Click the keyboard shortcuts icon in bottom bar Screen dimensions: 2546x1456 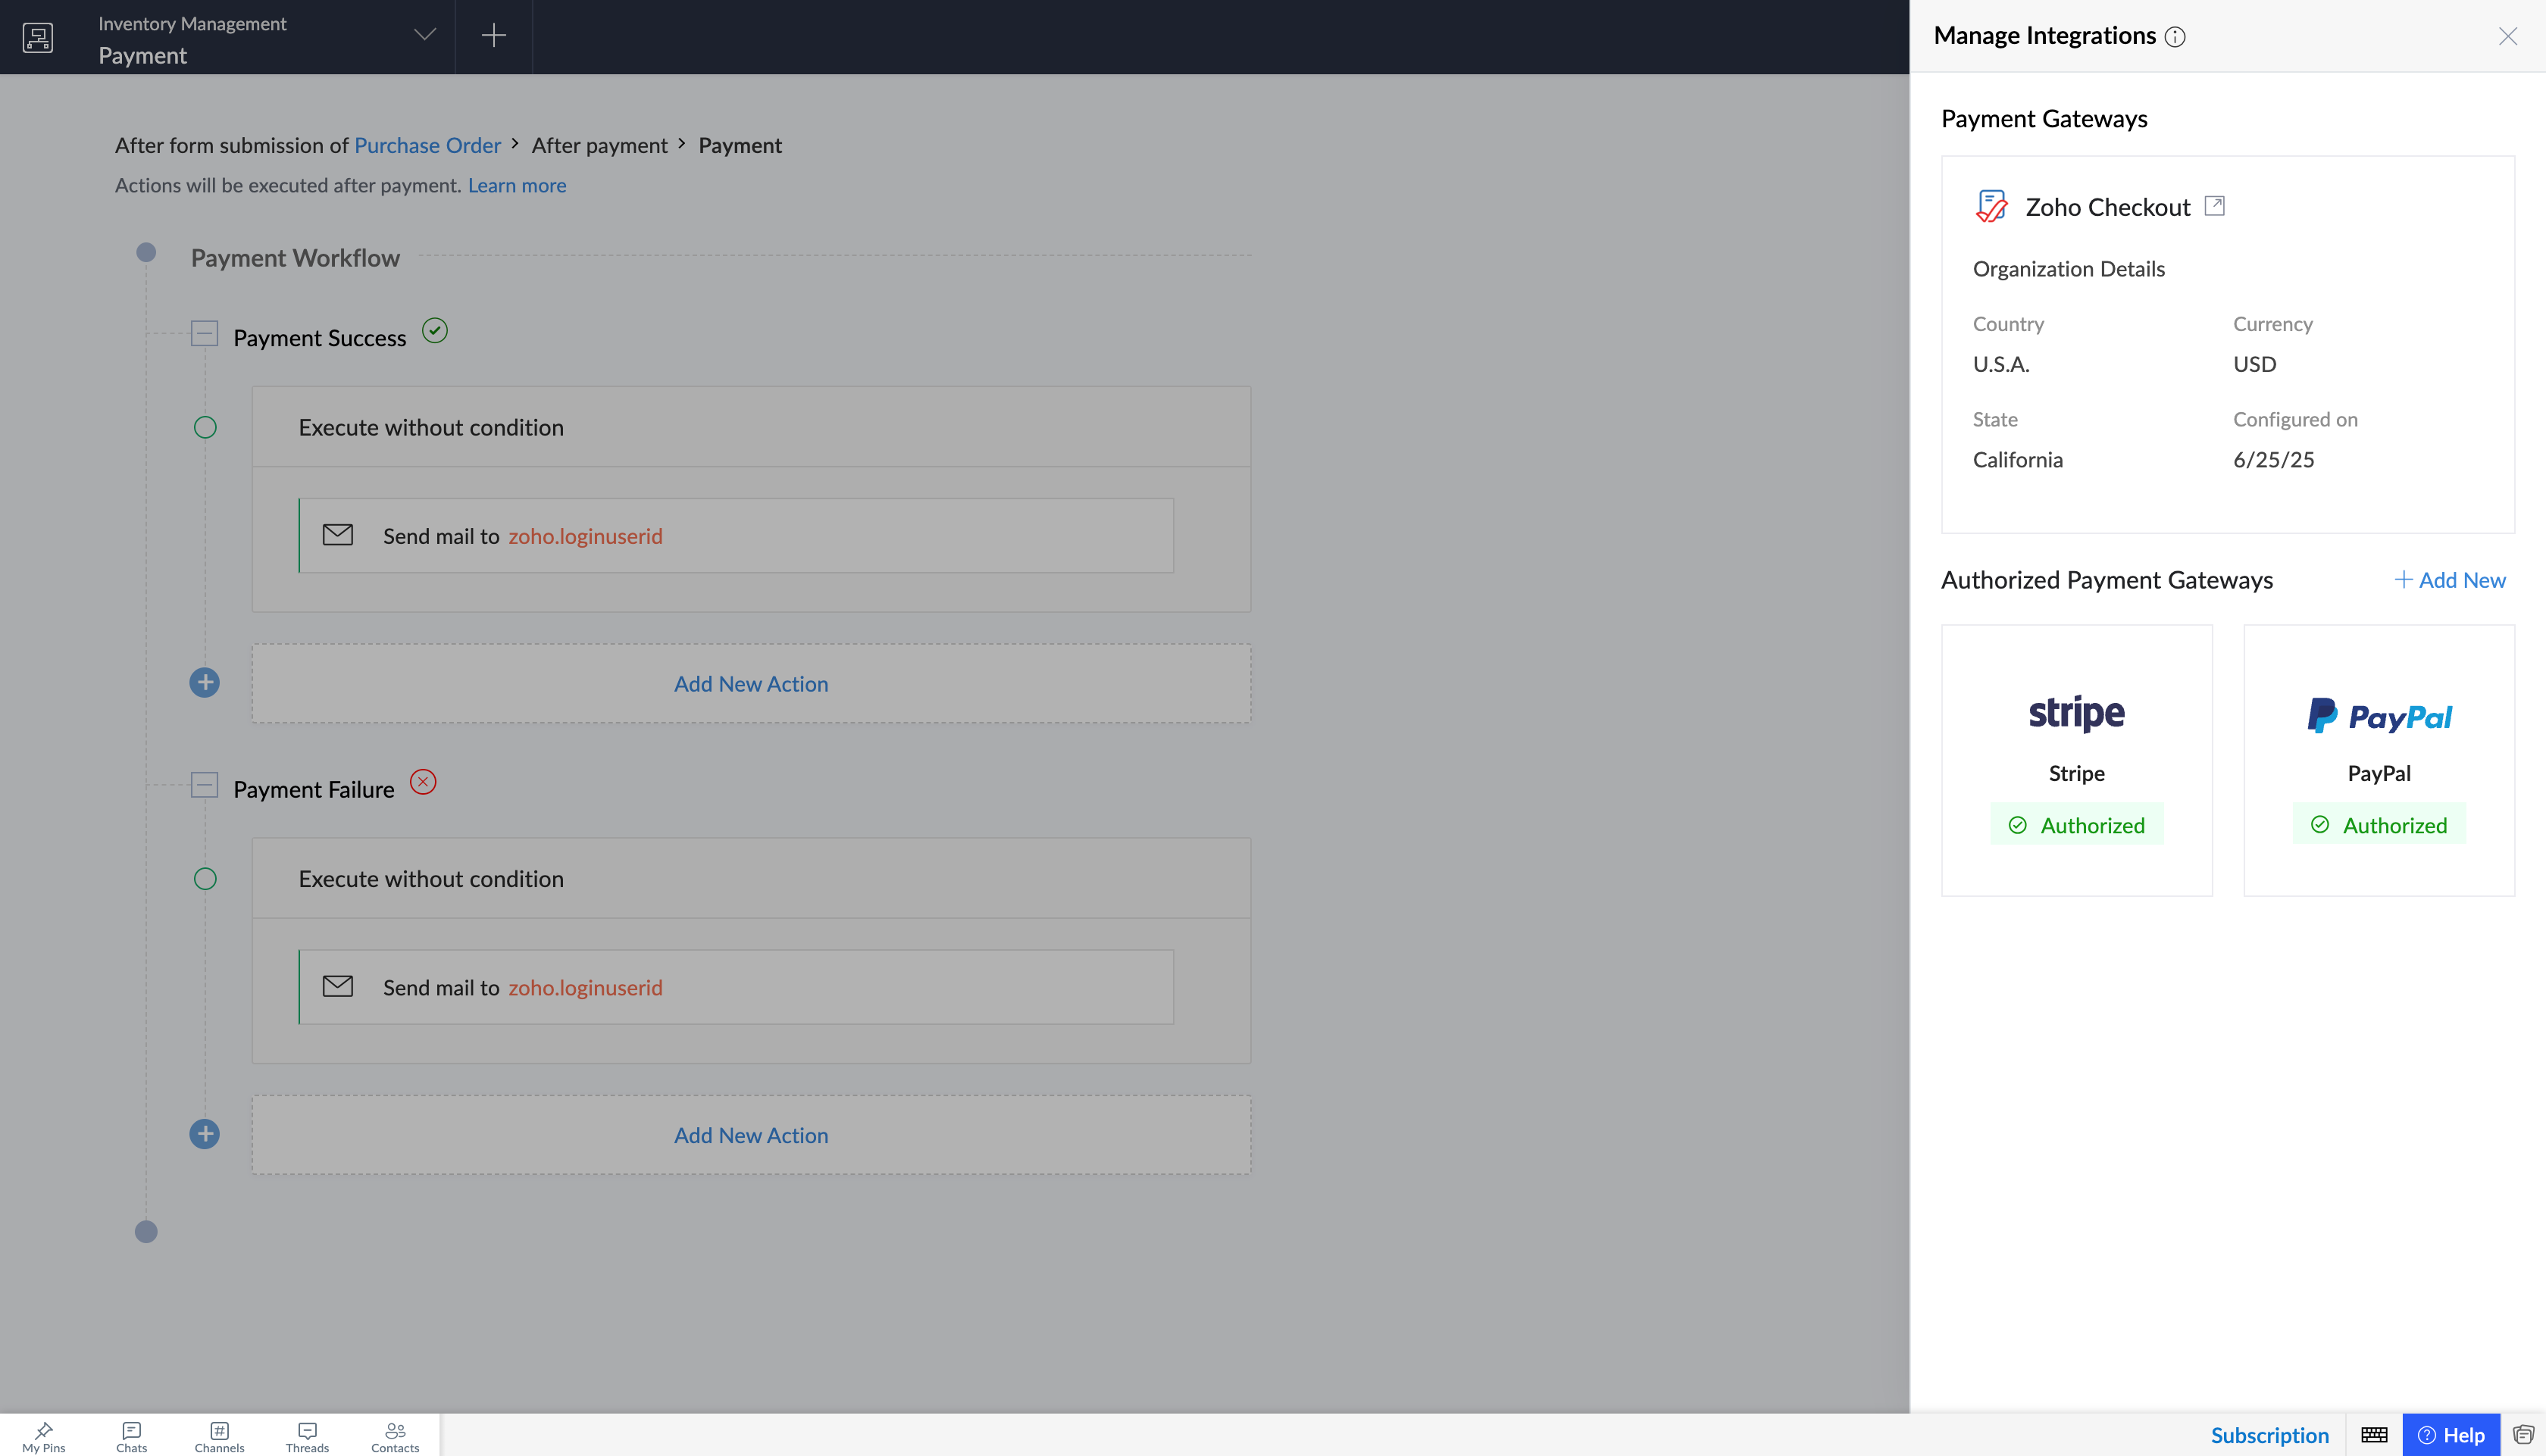click(x=2374, y=1435)
